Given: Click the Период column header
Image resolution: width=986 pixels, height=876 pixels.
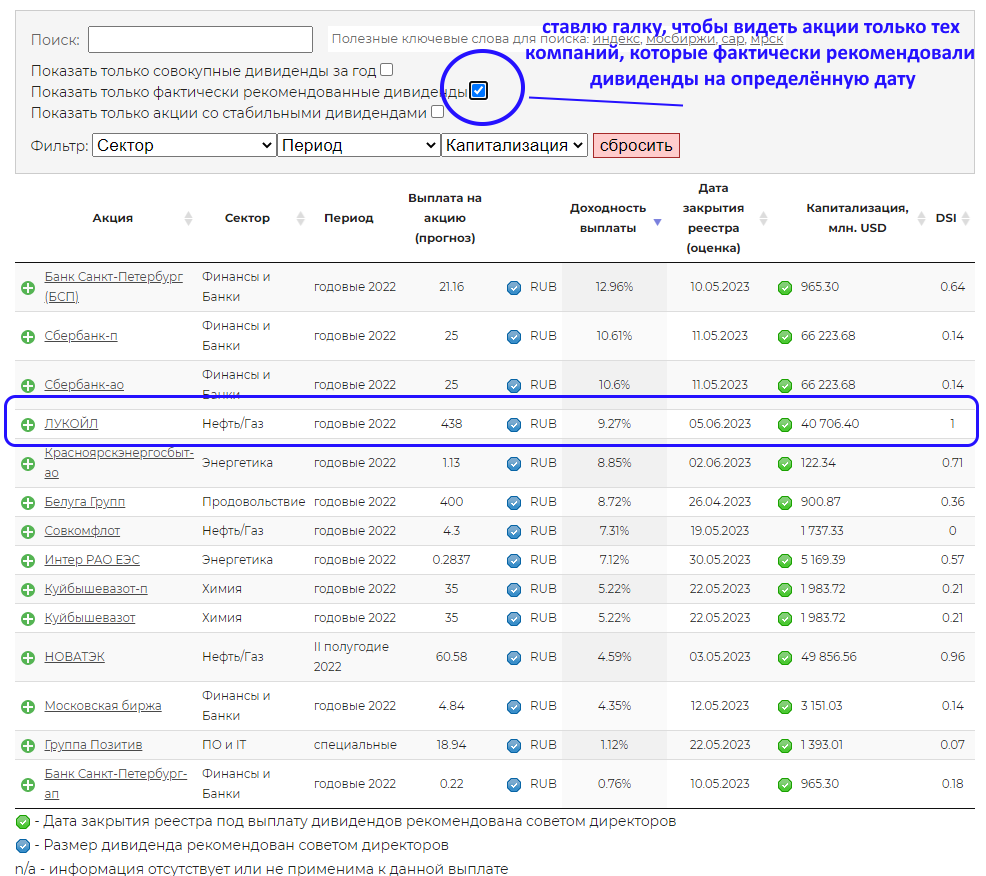Looking at the screenshot, I should pos(348,218).
